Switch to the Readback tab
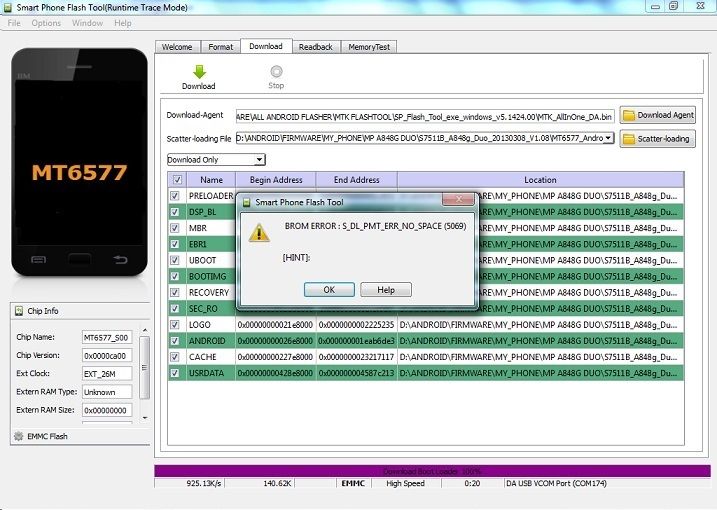The width and height of the screenshot is (717, 510). click(316, 47)
